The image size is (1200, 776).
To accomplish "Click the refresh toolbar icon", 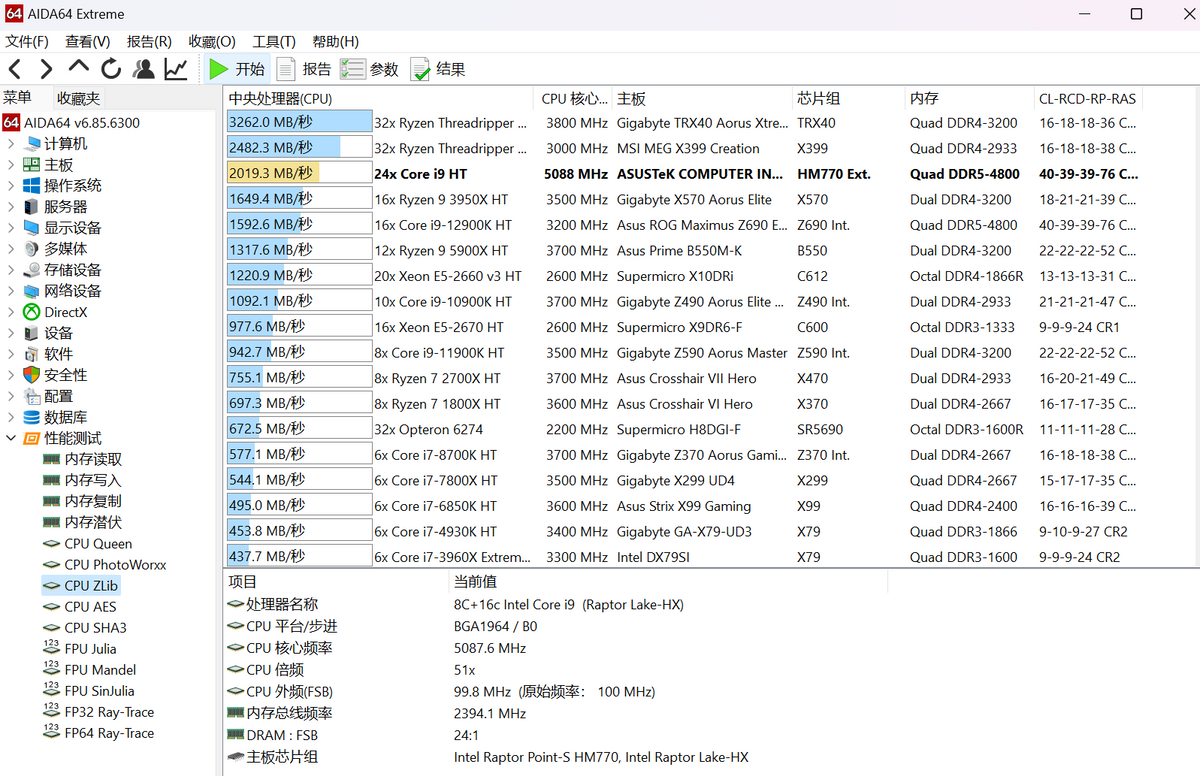I will coord(111,69).
